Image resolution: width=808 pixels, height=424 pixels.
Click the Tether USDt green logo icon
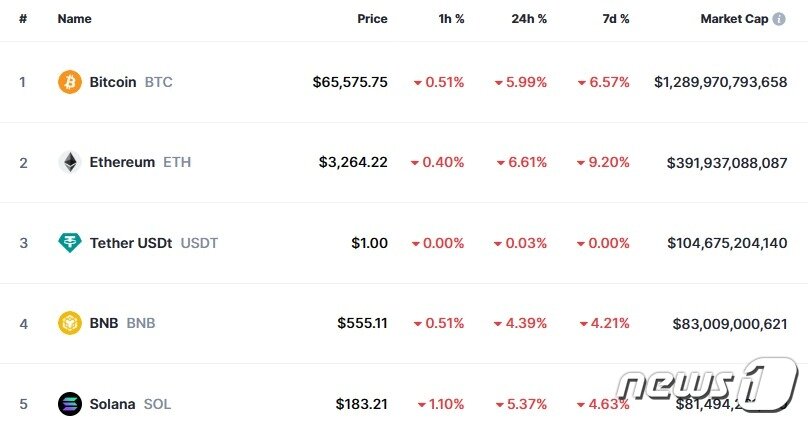click(70, 243)
